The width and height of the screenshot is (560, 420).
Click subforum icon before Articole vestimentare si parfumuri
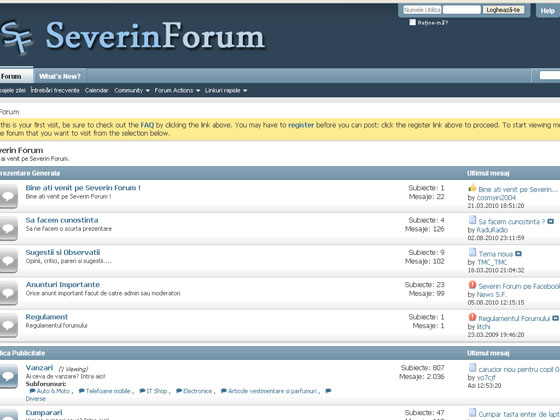coord(224,391)
